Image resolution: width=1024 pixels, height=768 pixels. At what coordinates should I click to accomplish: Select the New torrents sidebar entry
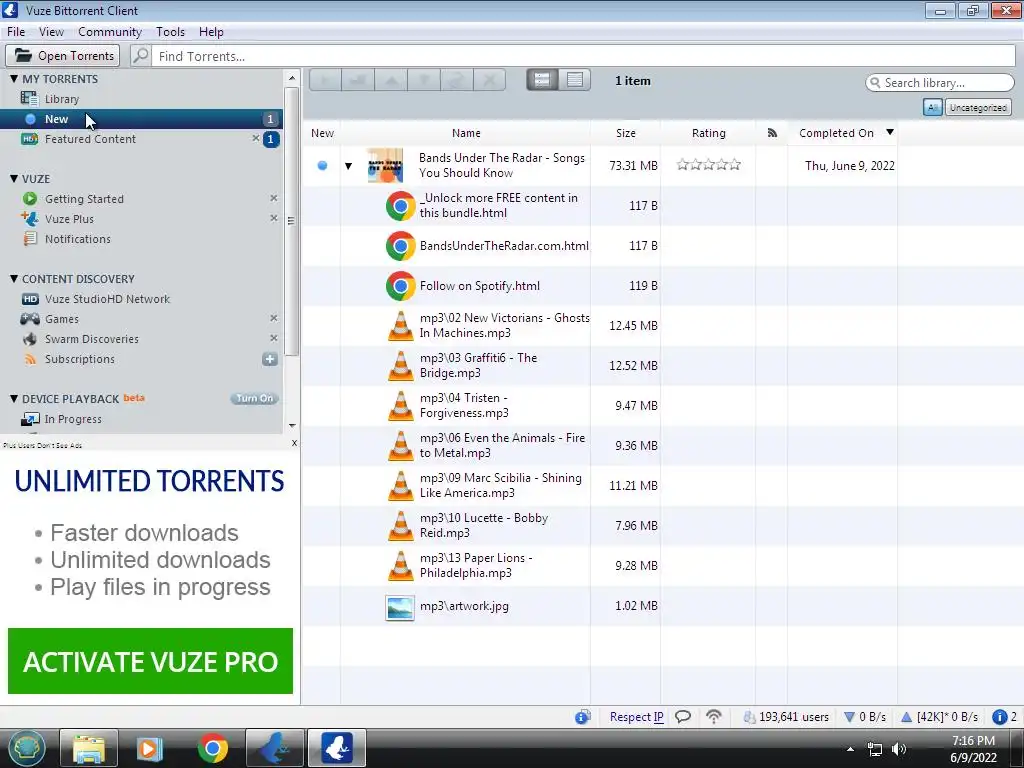click(141, 119)
